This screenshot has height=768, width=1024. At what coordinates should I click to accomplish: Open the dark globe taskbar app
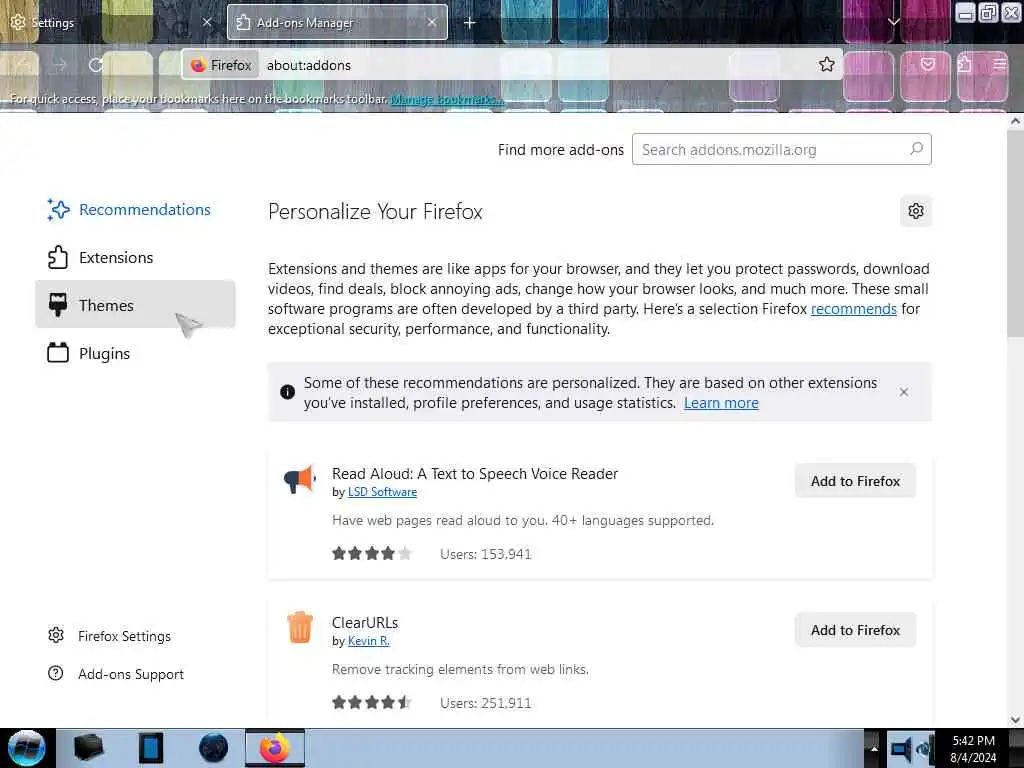tap(214, 748)
